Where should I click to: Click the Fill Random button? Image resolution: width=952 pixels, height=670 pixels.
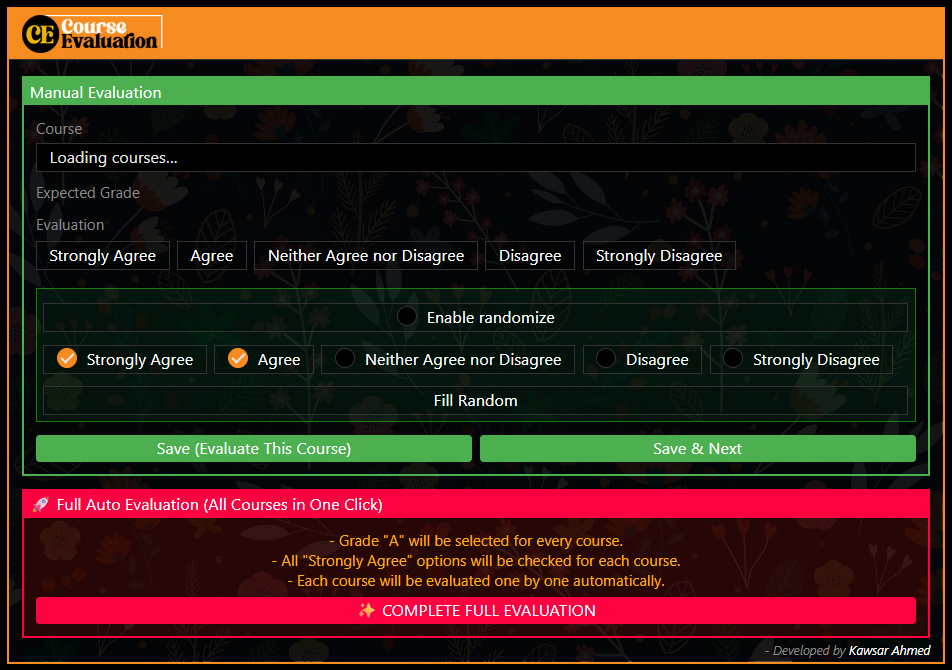pyautogui.click(x=475, y=401)
